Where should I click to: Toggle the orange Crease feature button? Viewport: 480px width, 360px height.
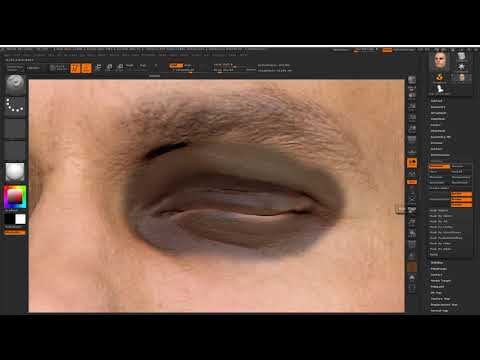coord(462,205)
